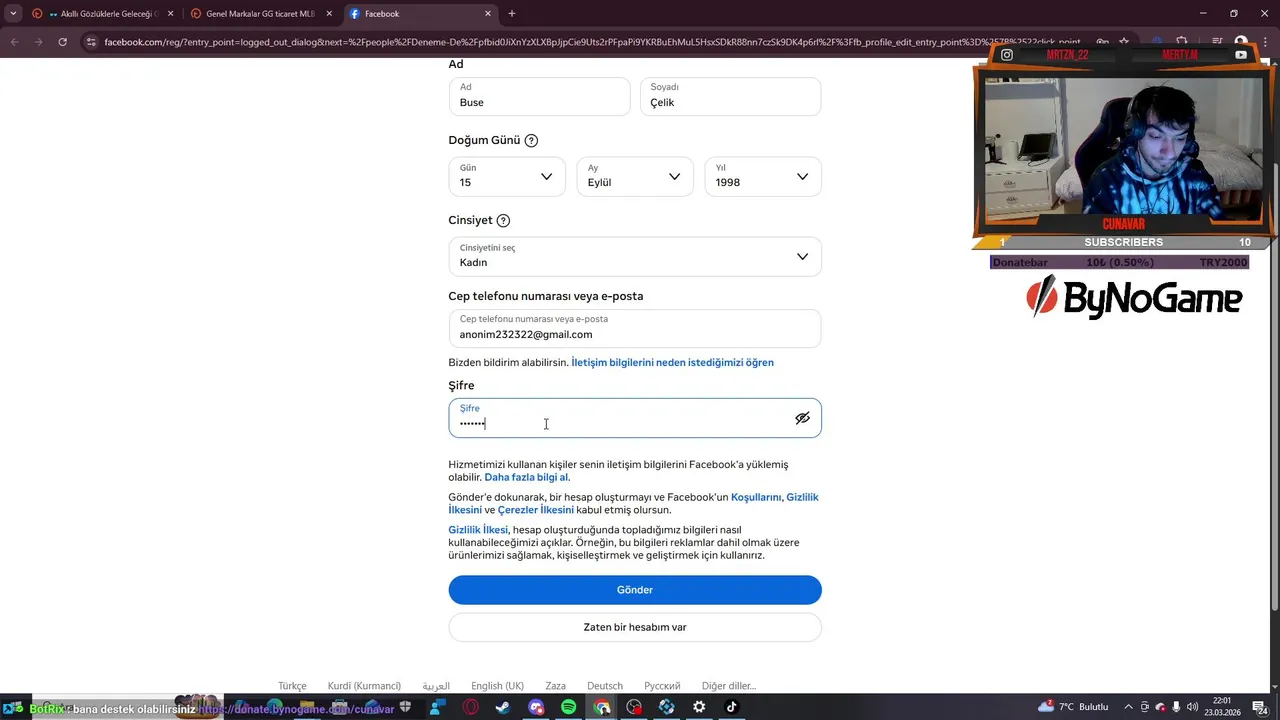Screen dimensions: 1280x720
Task: Open site information icon in address bar
Action: point(91,42)
